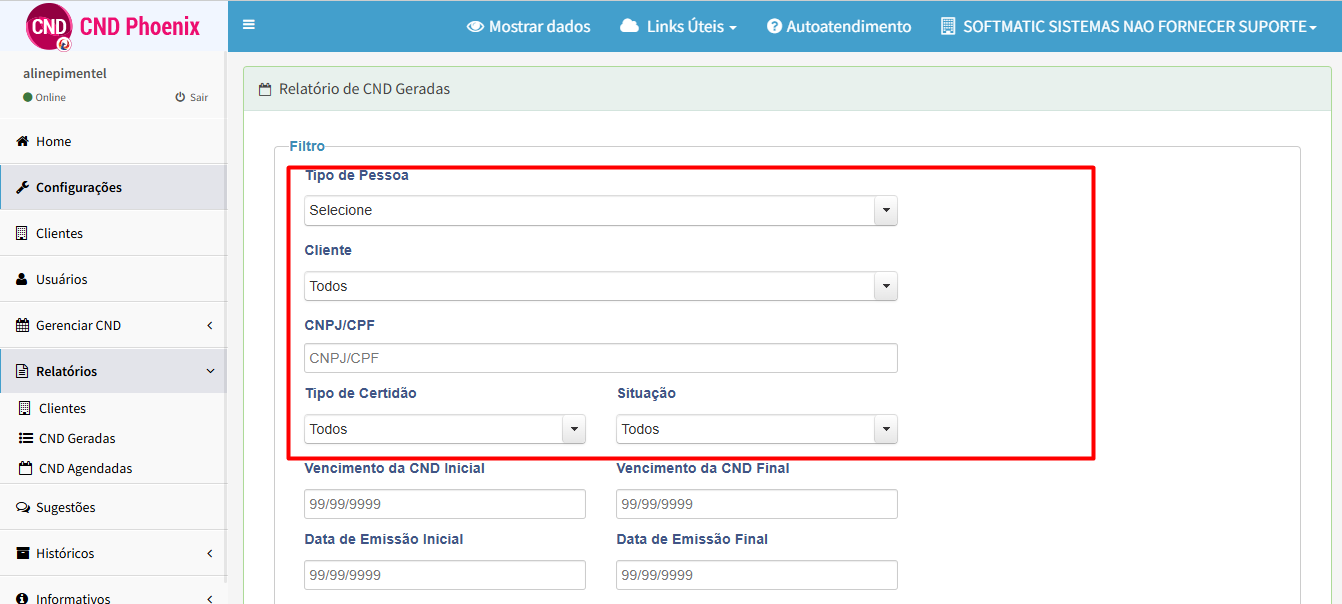Click the CNPJ/CPF input field

click(601, 358)
